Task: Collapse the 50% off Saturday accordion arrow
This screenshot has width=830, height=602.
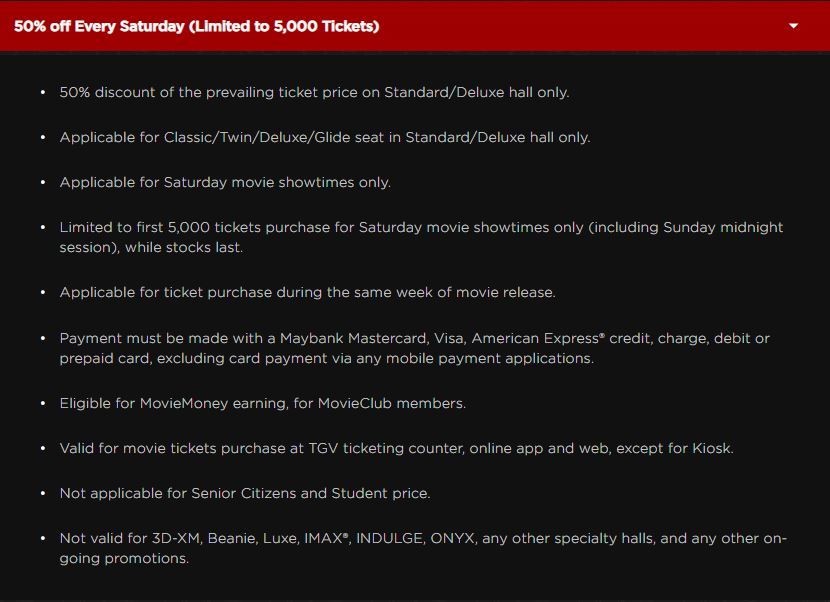Action: (794, 26)
